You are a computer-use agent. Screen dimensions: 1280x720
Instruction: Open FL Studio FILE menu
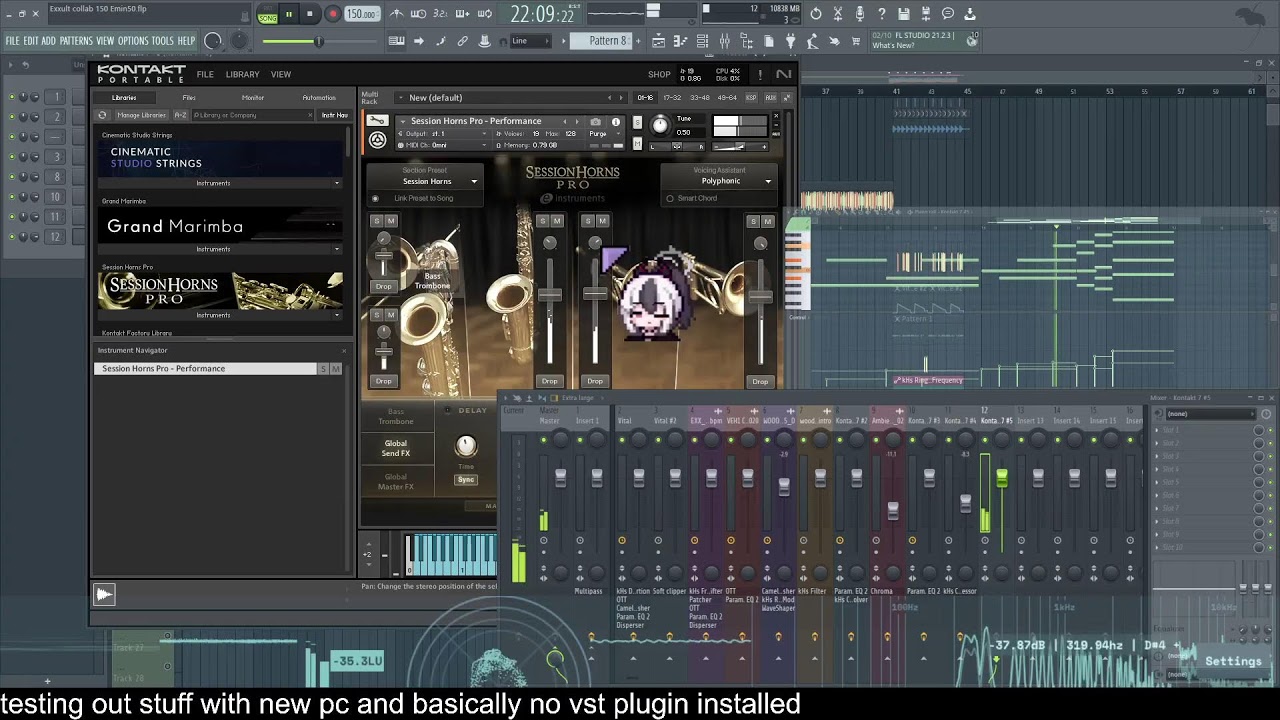pyautogui.click(x=12, y=41)
